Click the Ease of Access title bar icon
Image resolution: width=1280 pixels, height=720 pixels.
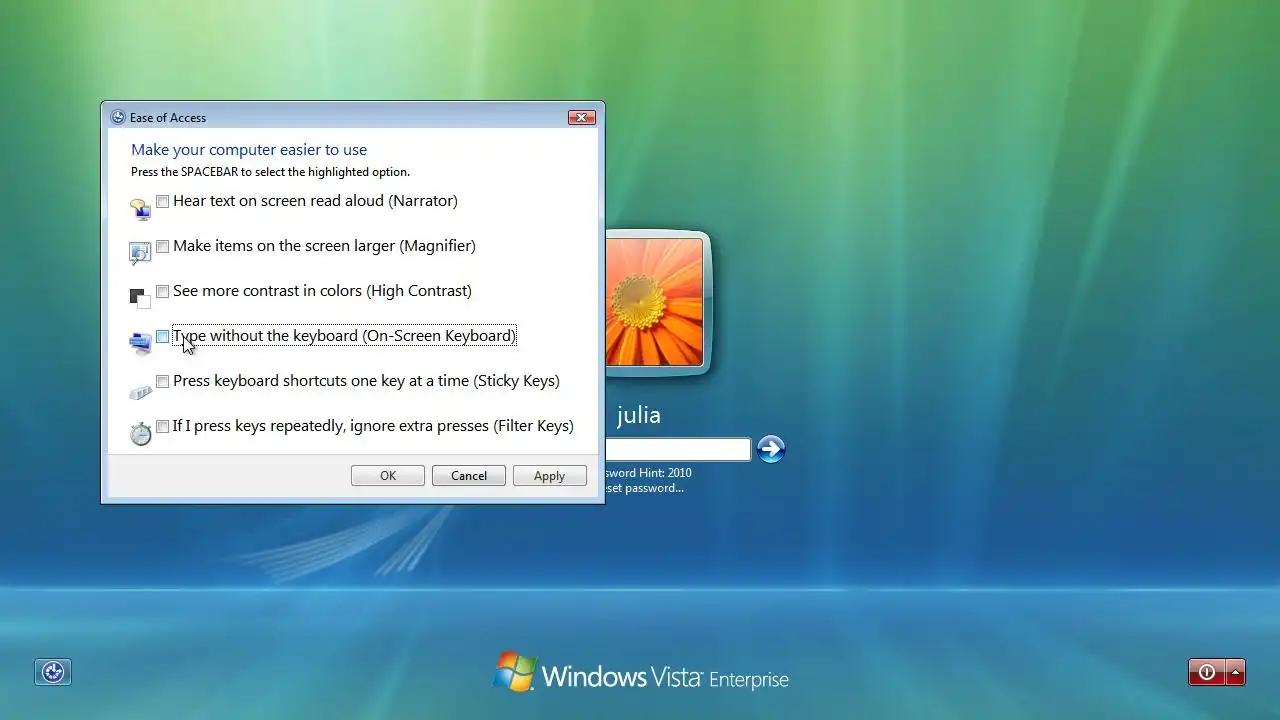click(x=118, y=117)
